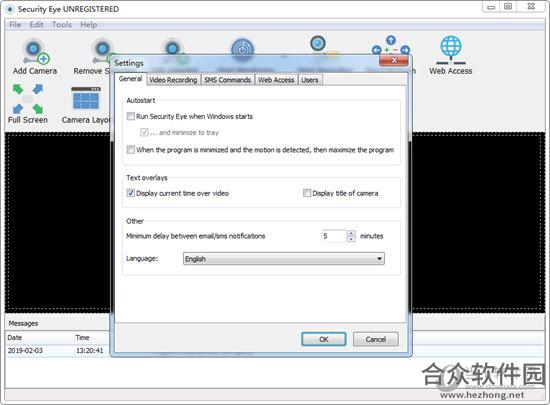Minimize the Security Eye main window
This screenshot has height=405, width=550.
[491, 7]
